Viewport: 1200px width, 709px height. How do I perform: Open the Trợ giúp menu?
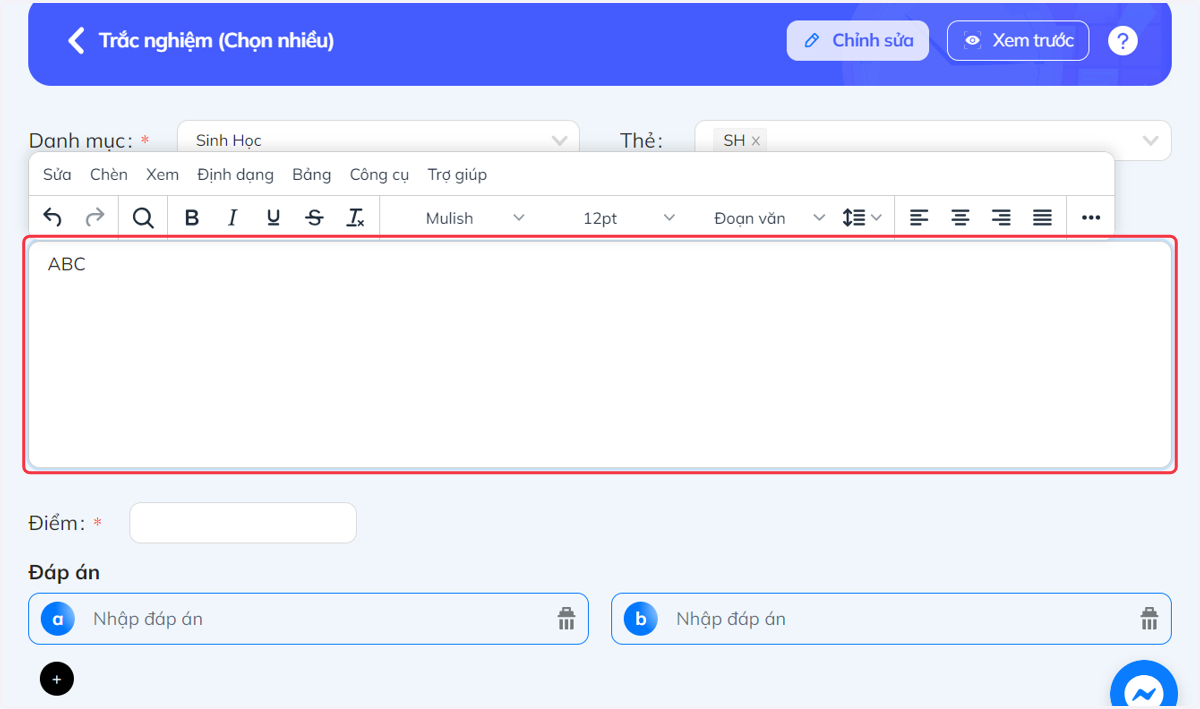pos(457,174)
